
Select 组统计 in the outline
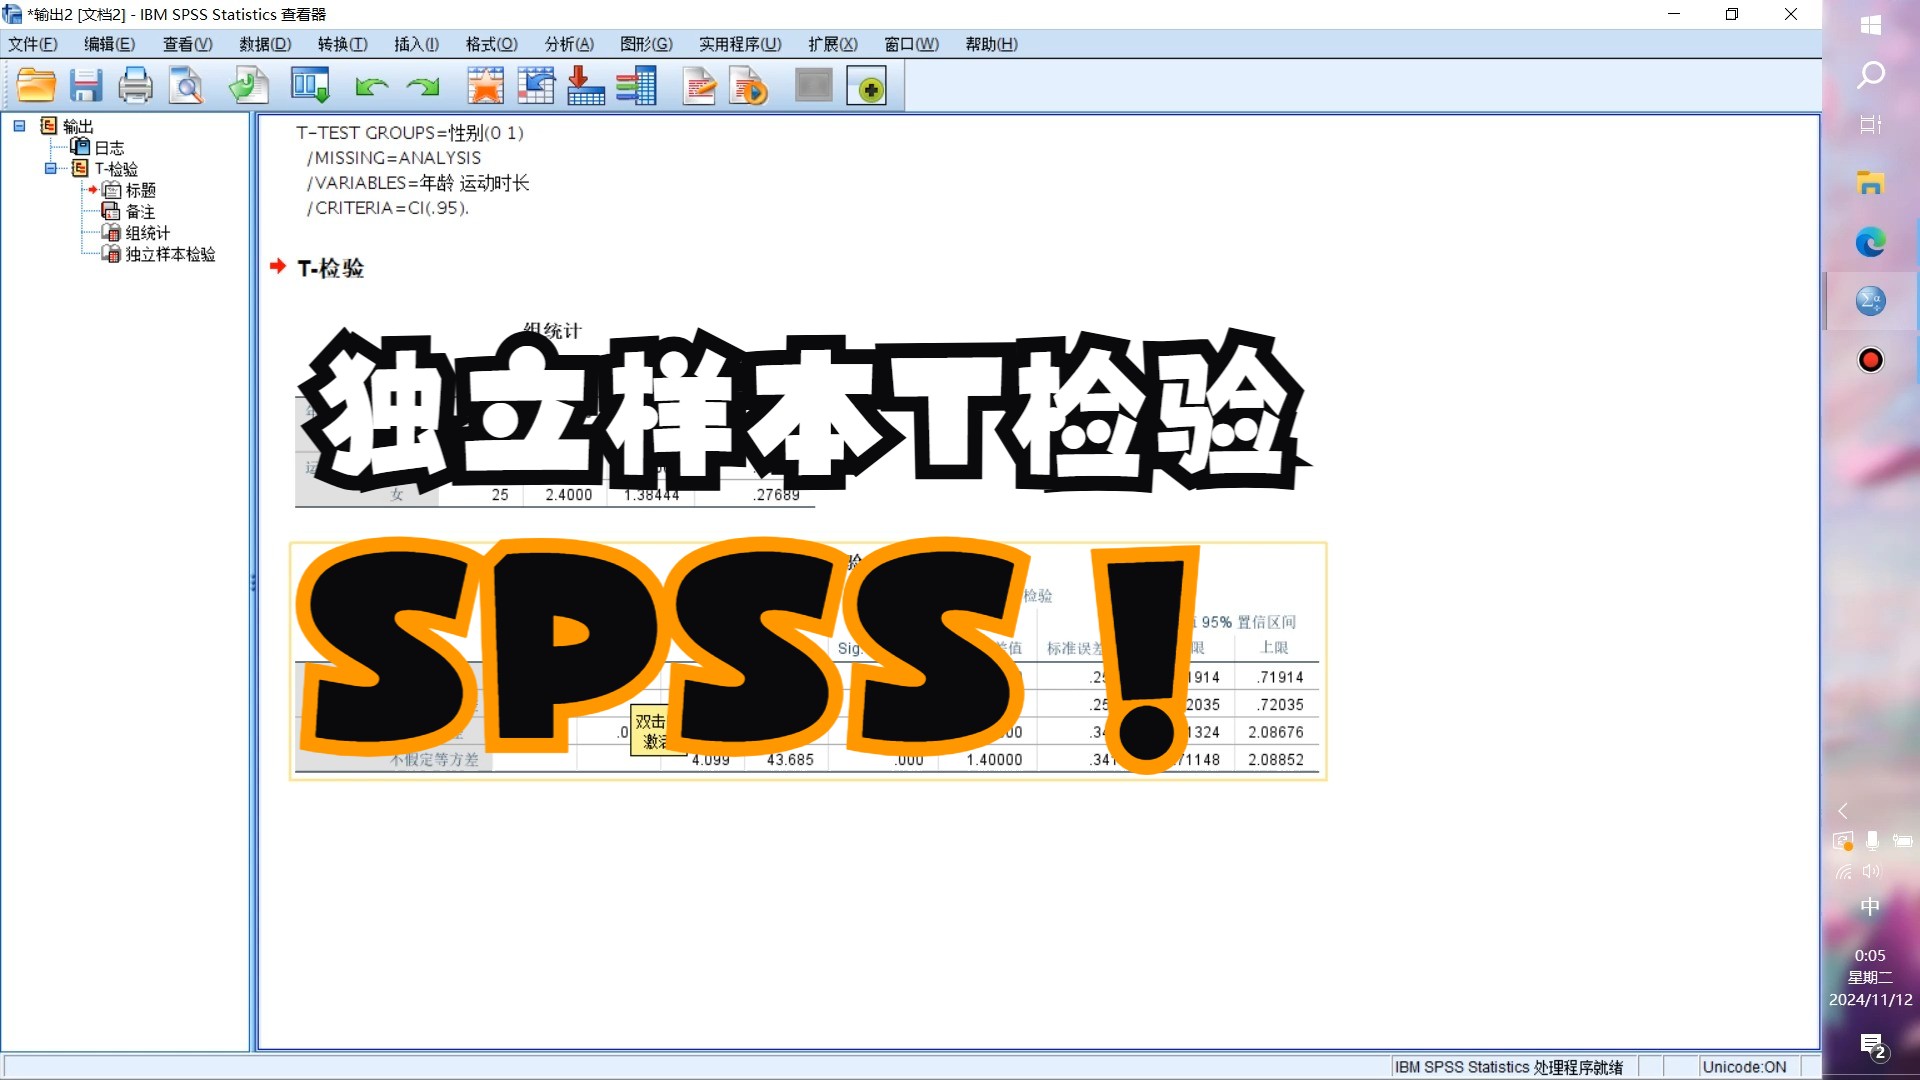(x=148, y=233)
